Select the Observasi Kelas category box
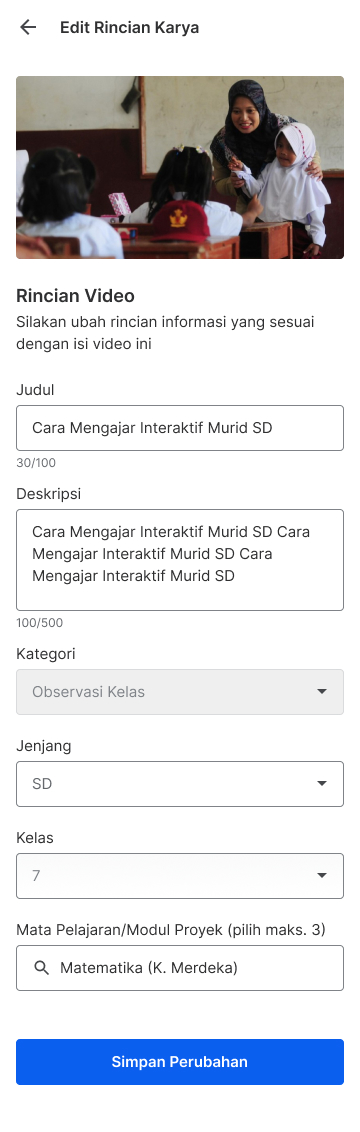This screenshot has height=1132, width=360. 180,692
